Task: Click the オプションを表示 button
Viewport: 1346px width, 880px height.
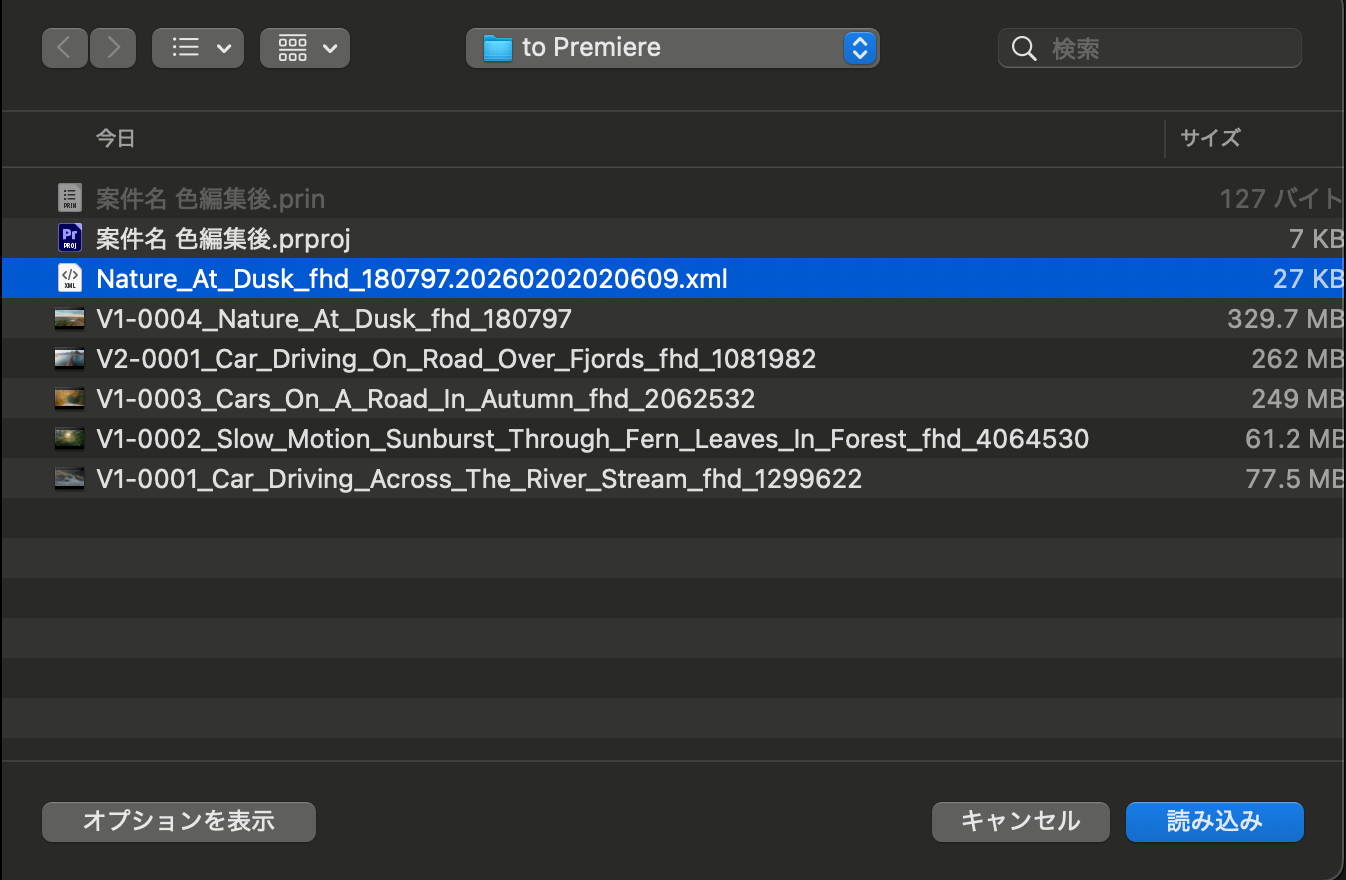Action: [x=179, y=822]
